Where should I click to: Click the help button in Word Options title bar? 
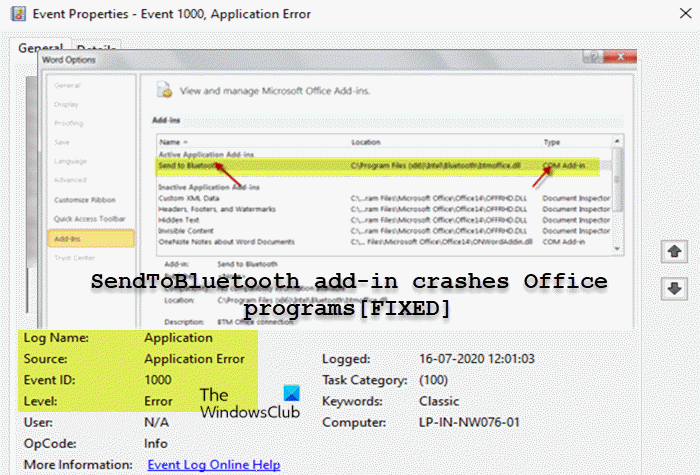(x=593, y=57)
